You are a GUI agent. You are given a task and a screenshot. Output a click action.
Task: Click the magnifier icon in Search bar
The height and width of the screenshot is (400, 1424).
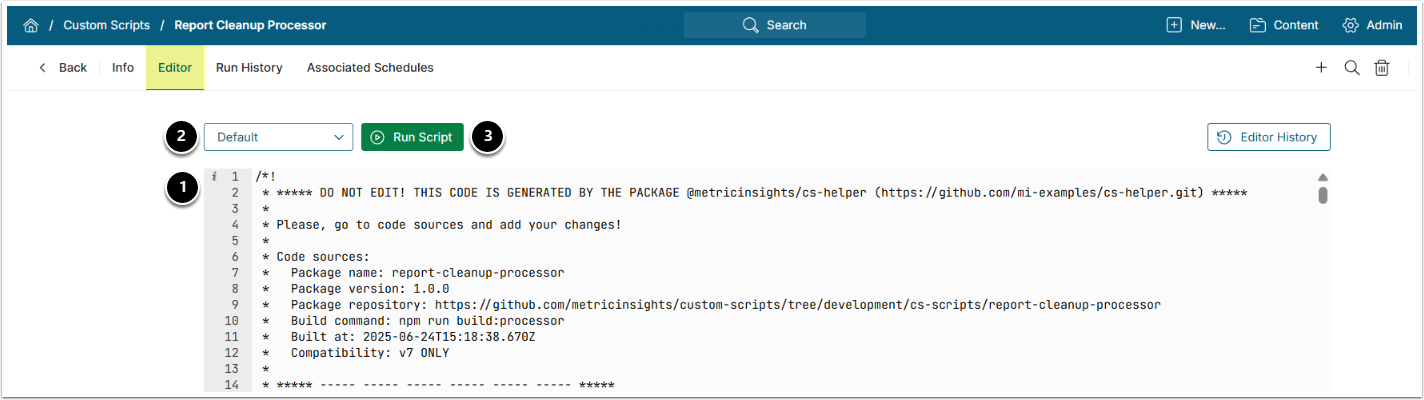751,25
